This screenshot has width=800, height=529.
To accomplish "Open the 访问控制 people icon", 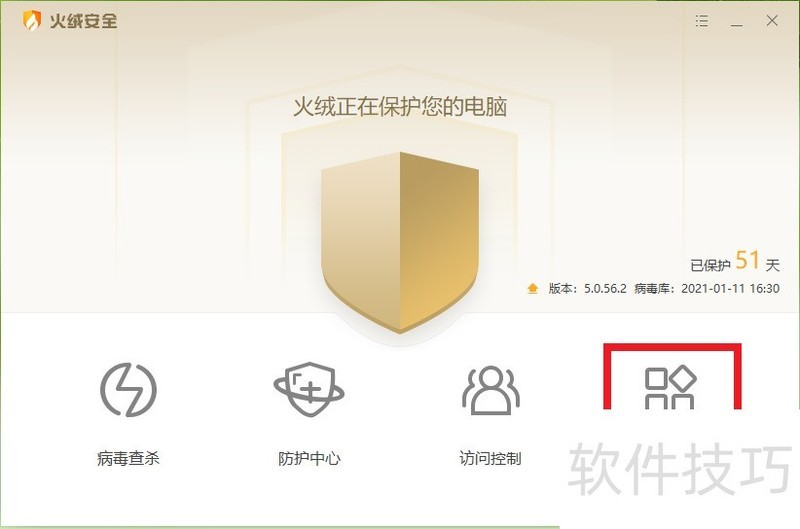I will (x=490, y=389).
